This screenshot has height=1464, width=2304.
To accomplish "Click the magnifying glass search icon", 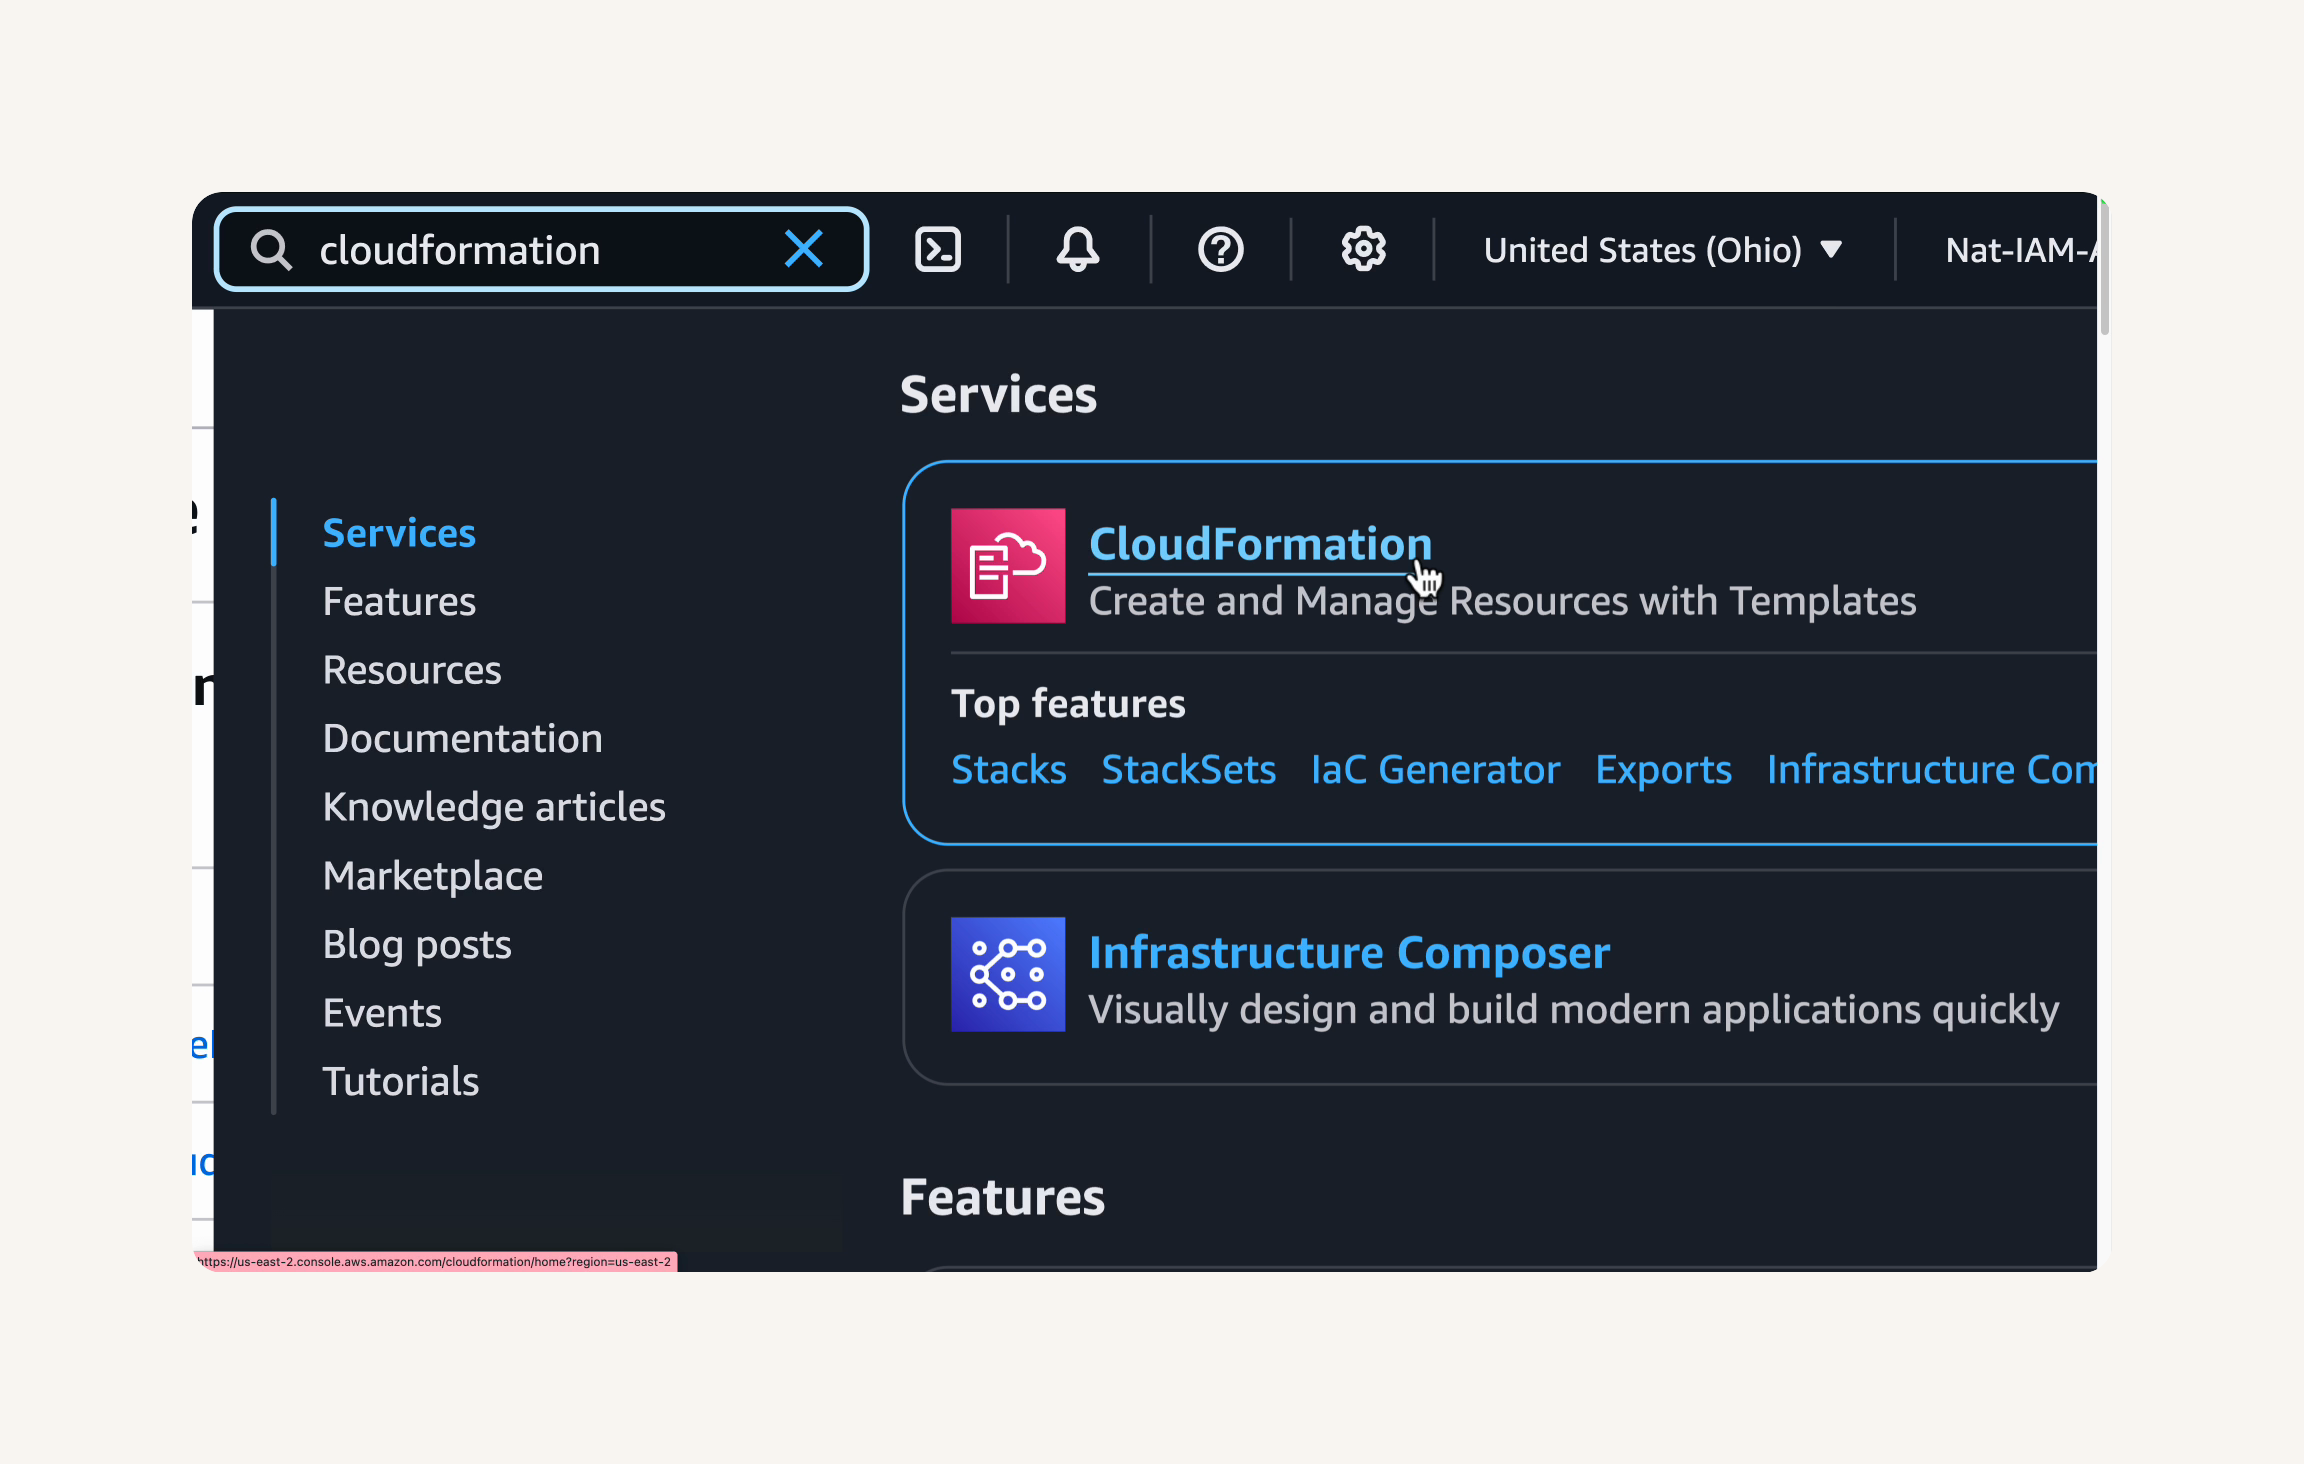I will (x=271, y=249).
